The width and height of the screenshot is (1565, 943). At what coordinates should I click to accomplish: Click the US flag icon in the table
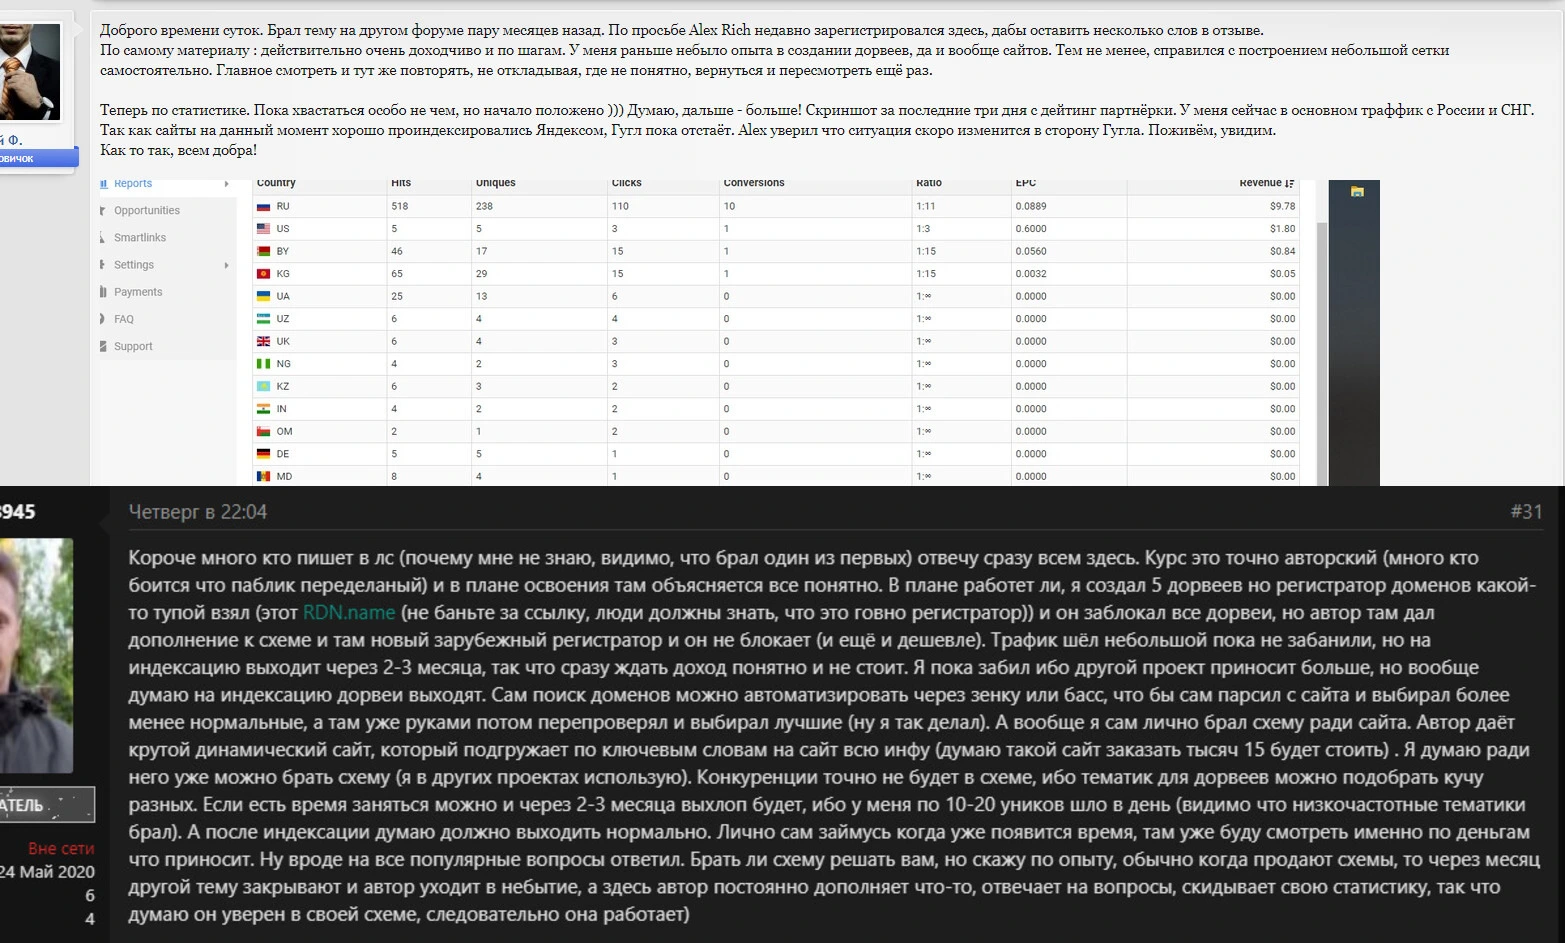click(263, 229)
